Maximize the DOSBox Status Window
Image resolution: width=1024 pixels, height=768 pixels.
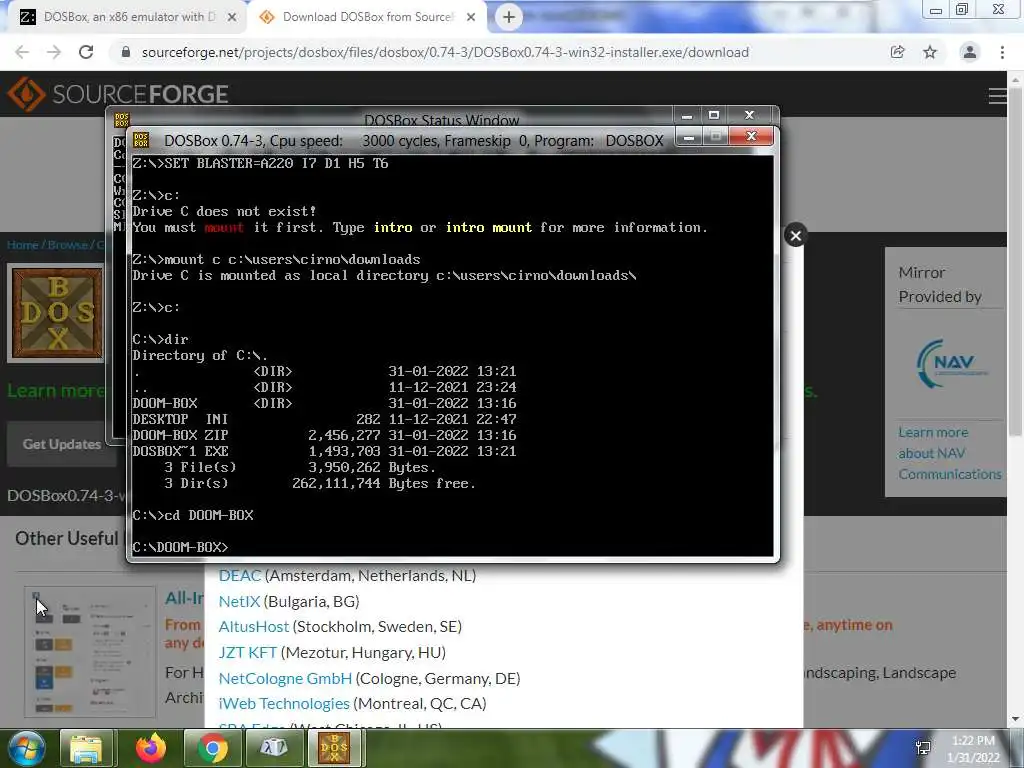(x=714, y=116)
